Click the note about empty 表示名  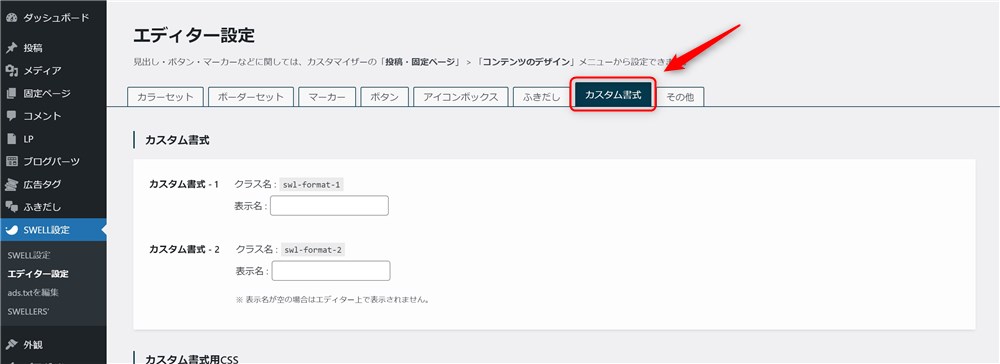pyautogui.click(x=332, y=299)
